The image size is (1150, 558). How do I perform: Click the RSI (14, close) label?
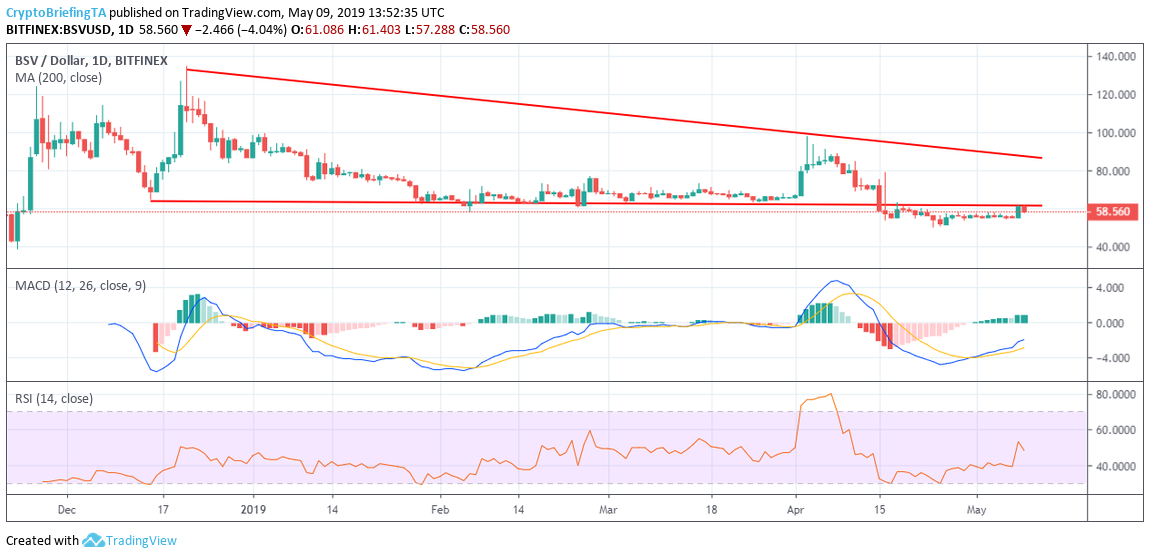(x=54, y=399)
